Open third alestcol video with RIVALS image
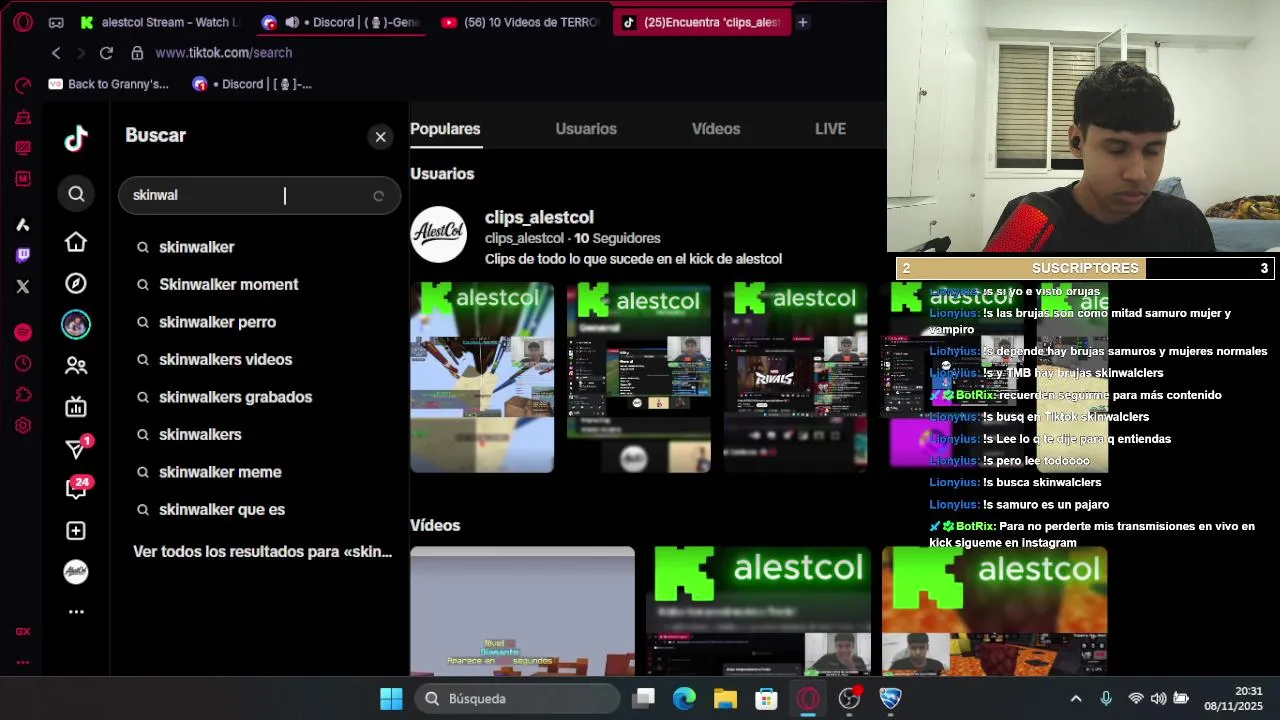This screenshot has width=1280, height=720. point(796,377)
